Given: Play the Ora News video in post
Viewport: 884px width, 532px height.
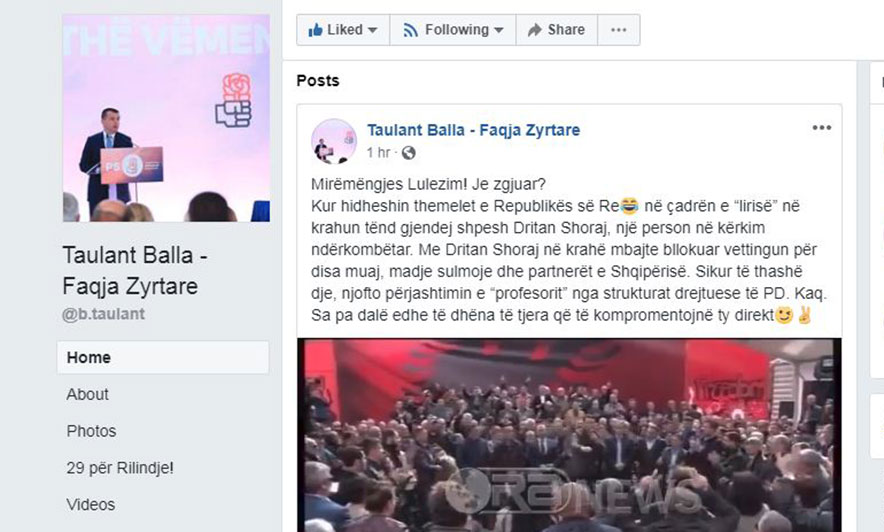Looking at the screenshot, I should (x=569, y=435).
